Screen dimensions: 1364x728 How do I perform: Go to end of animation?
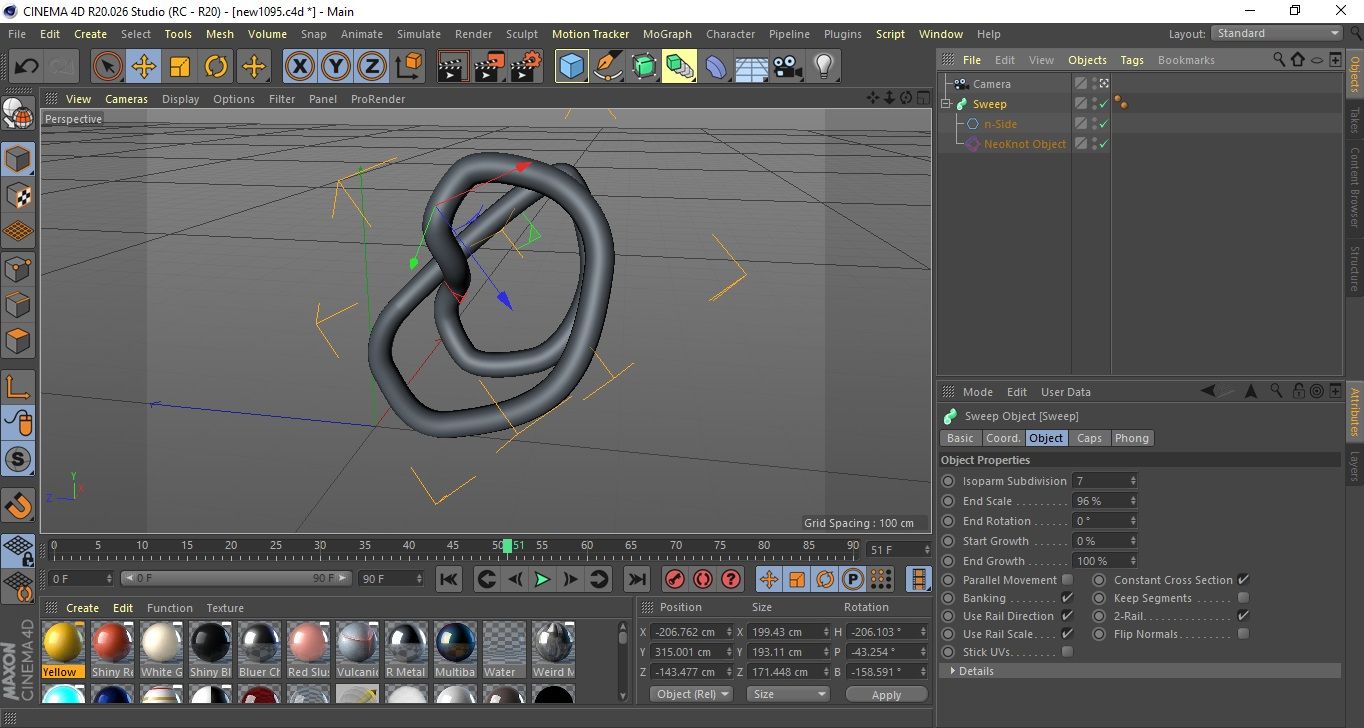(636, 579)
